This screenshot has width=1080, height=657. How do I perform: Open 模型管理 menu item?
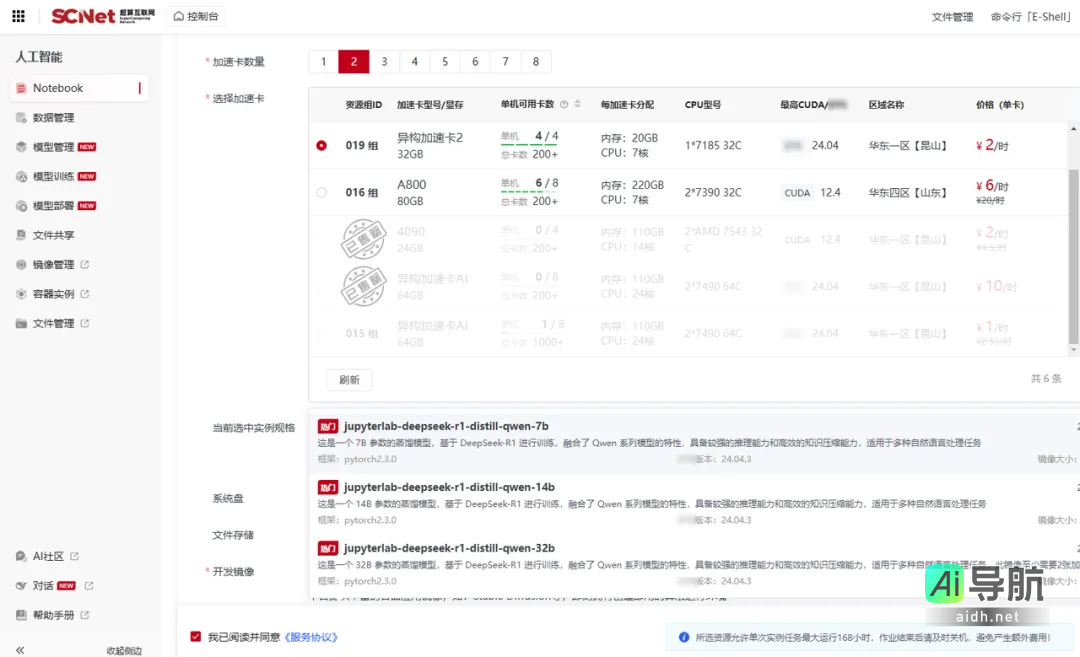pyautogui.click(x=54, y=147)
